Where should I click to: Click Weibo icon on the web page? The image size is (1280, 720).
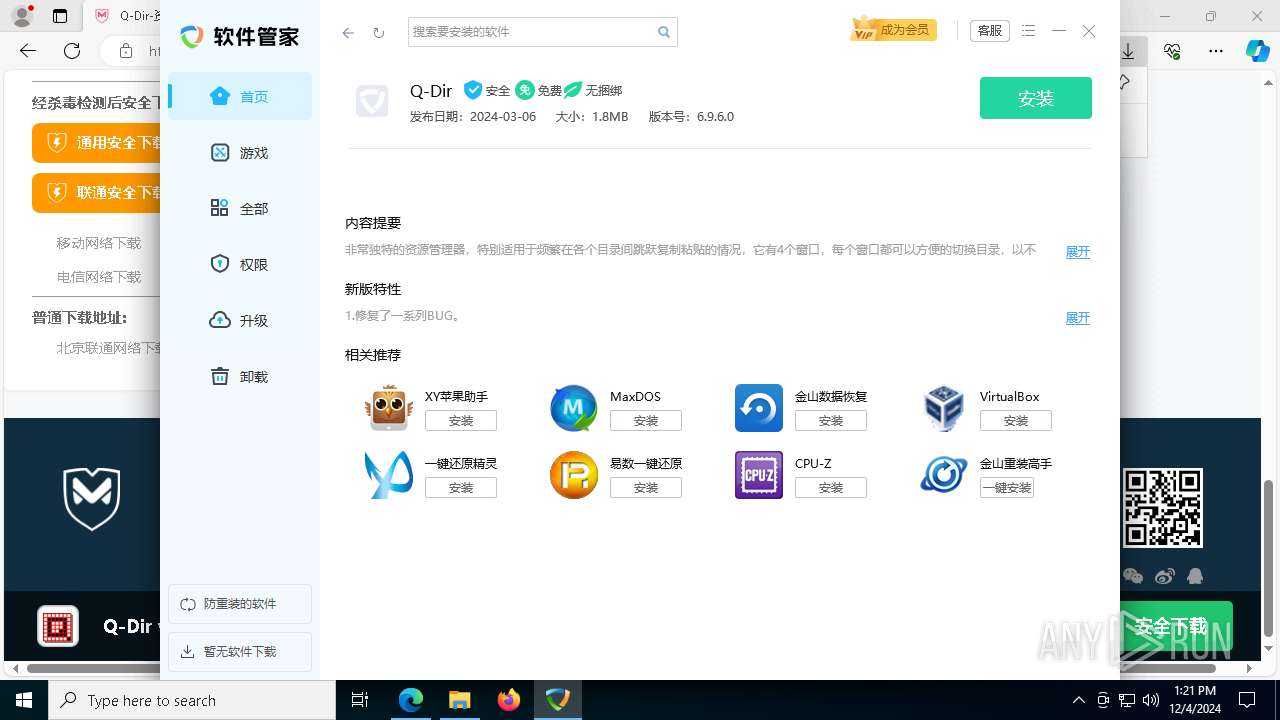1164,576
